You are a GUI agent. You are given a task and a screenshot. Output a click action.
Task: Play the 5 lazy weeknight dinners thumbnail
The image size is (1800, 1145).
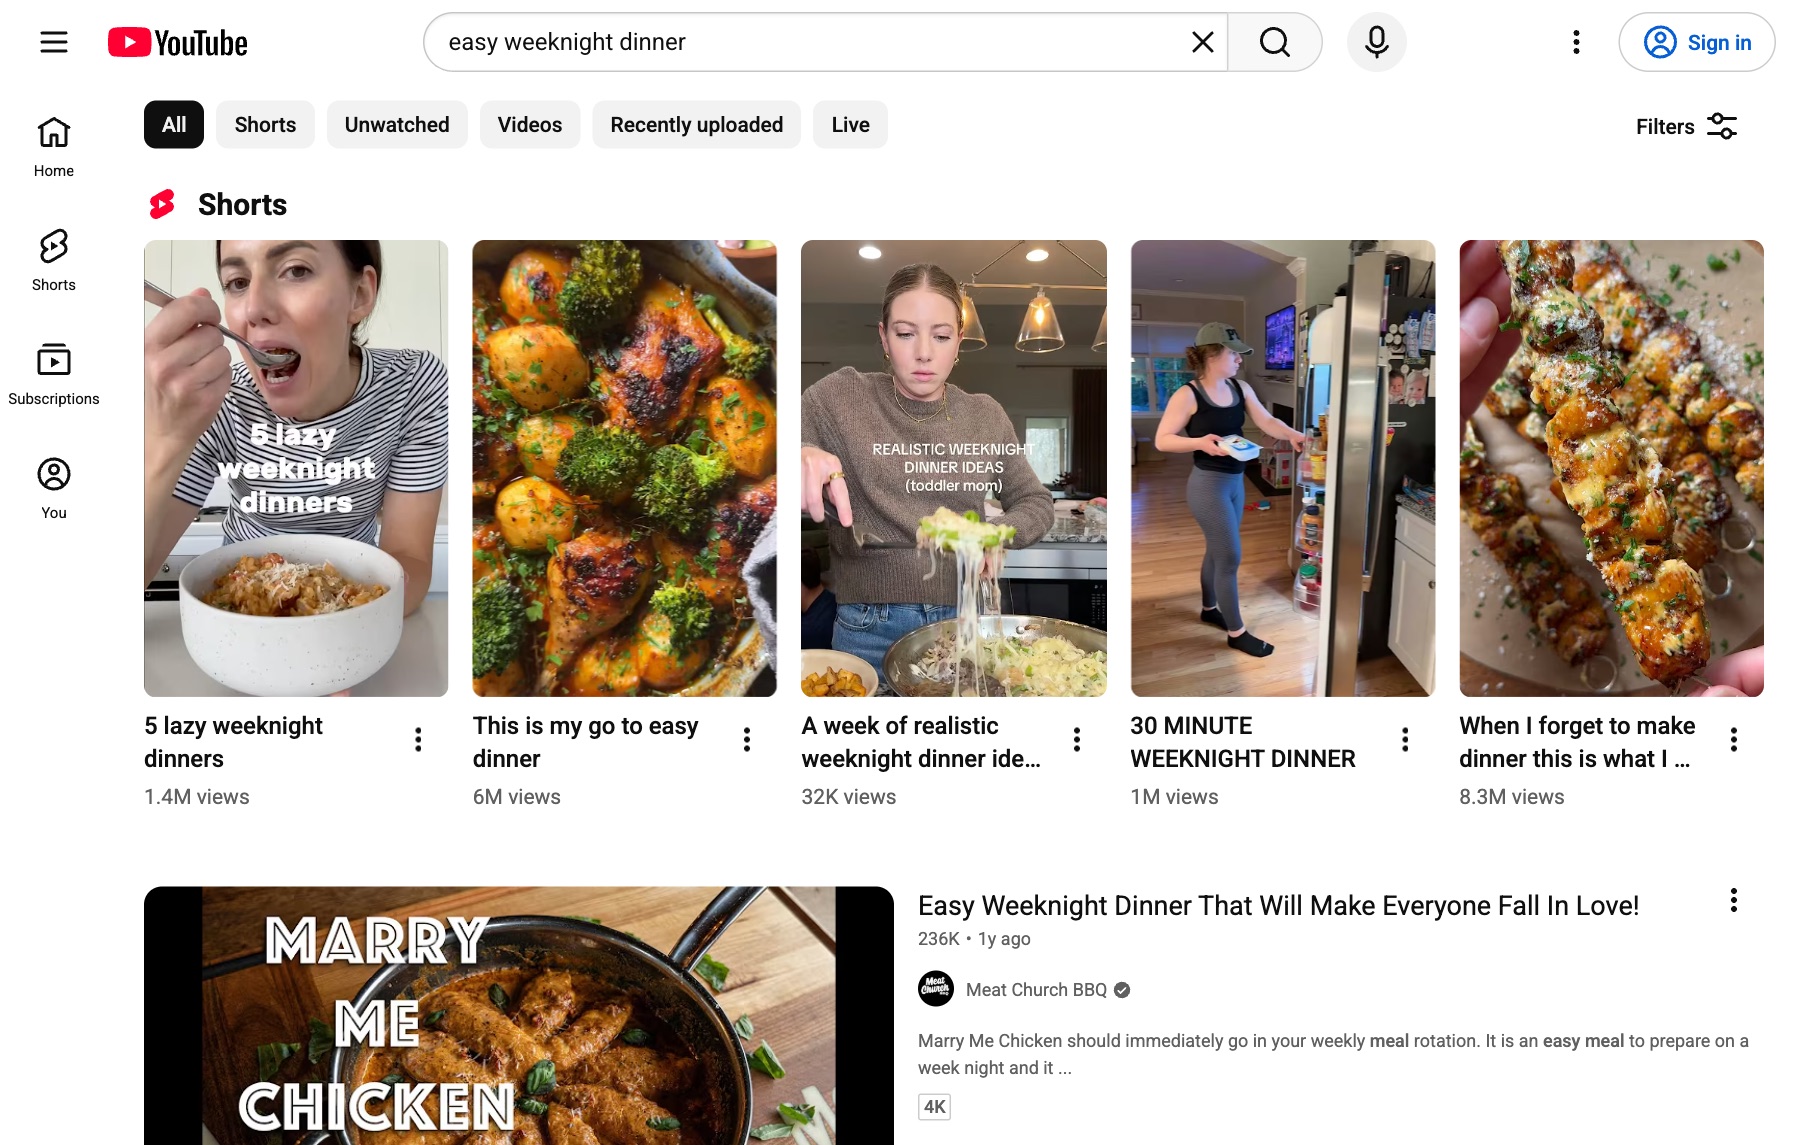coord(296,468)
